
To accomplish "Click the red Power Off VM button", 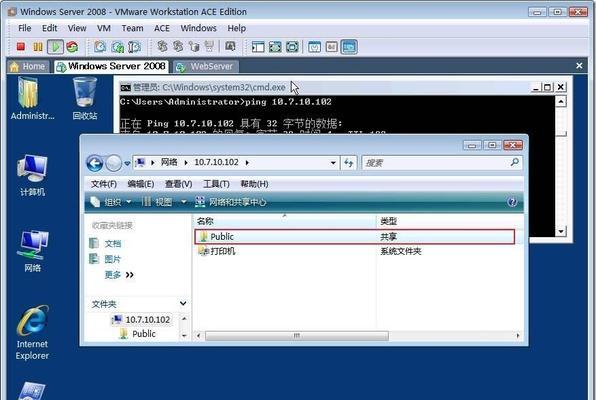I will (x=21, y=47).
